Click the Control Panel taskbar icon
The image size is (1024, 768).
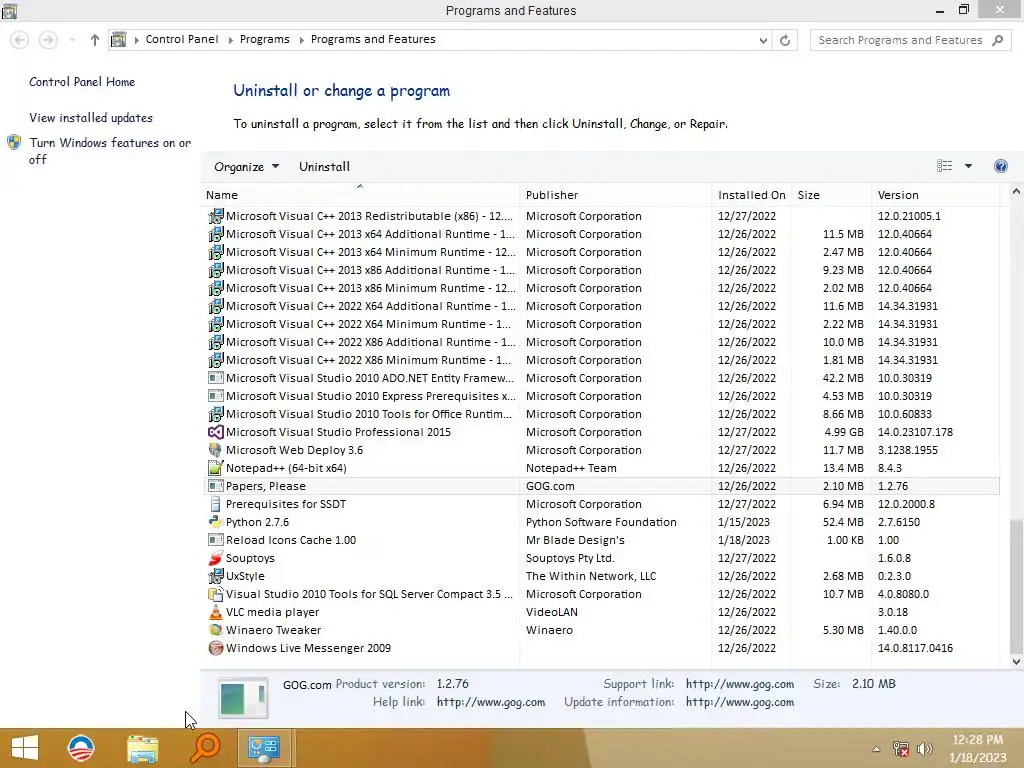264,748
